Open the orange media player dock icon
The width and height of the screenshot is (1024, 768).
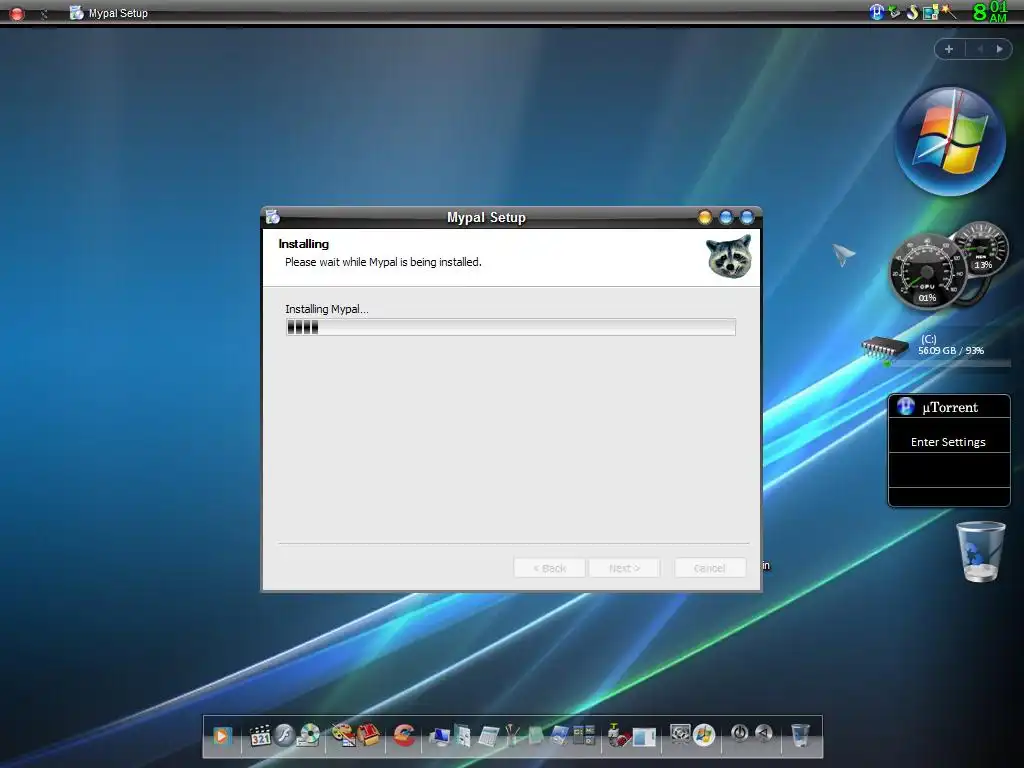tap(221, 737)
